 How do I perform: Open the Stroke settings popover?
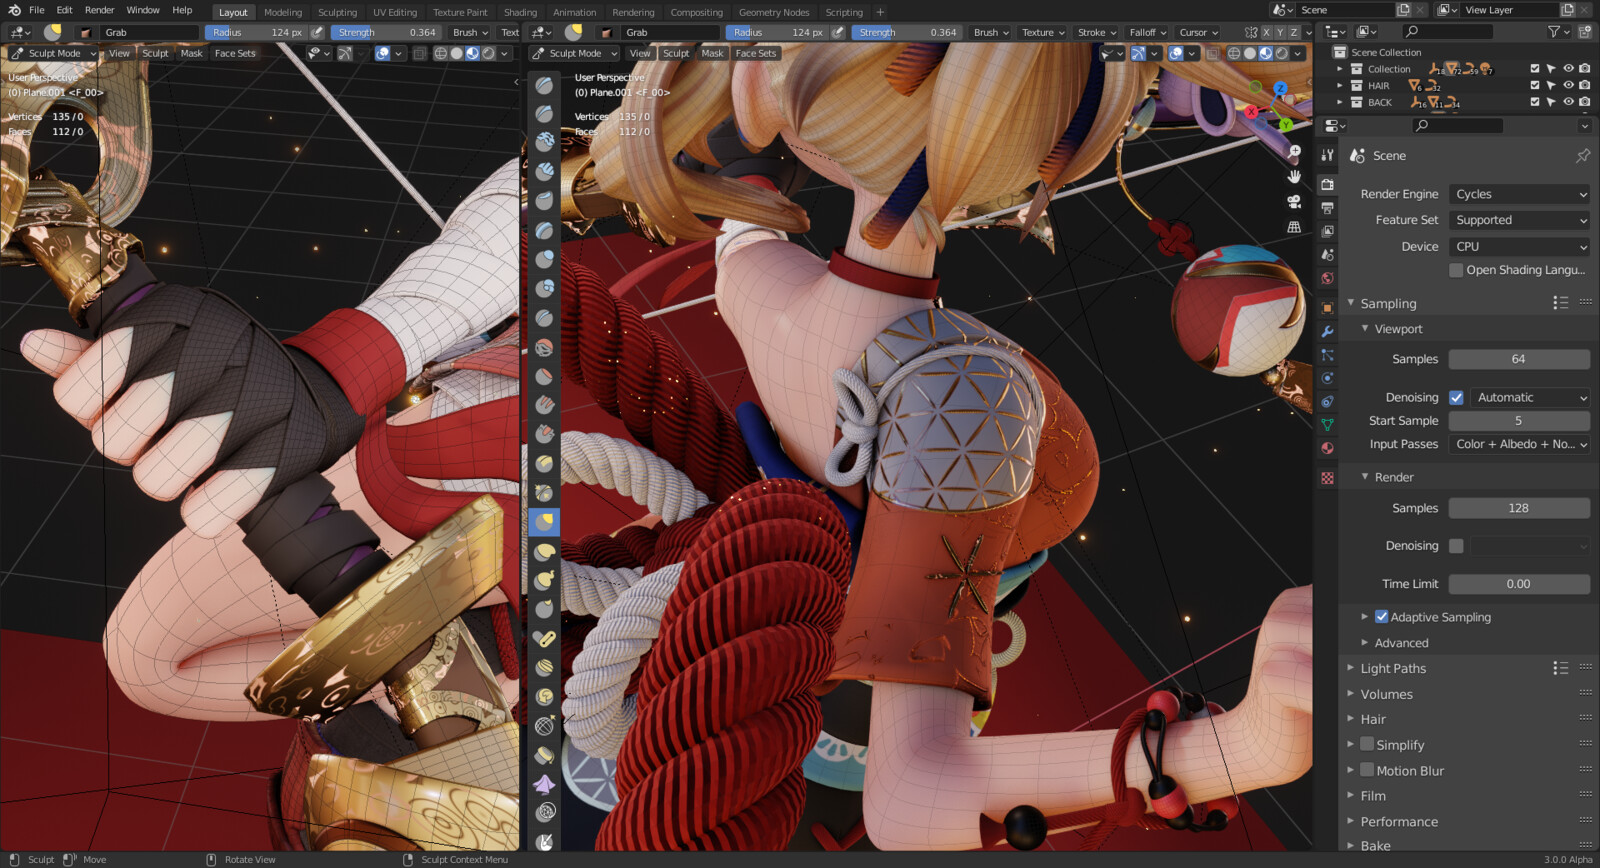pos(1097,32)
